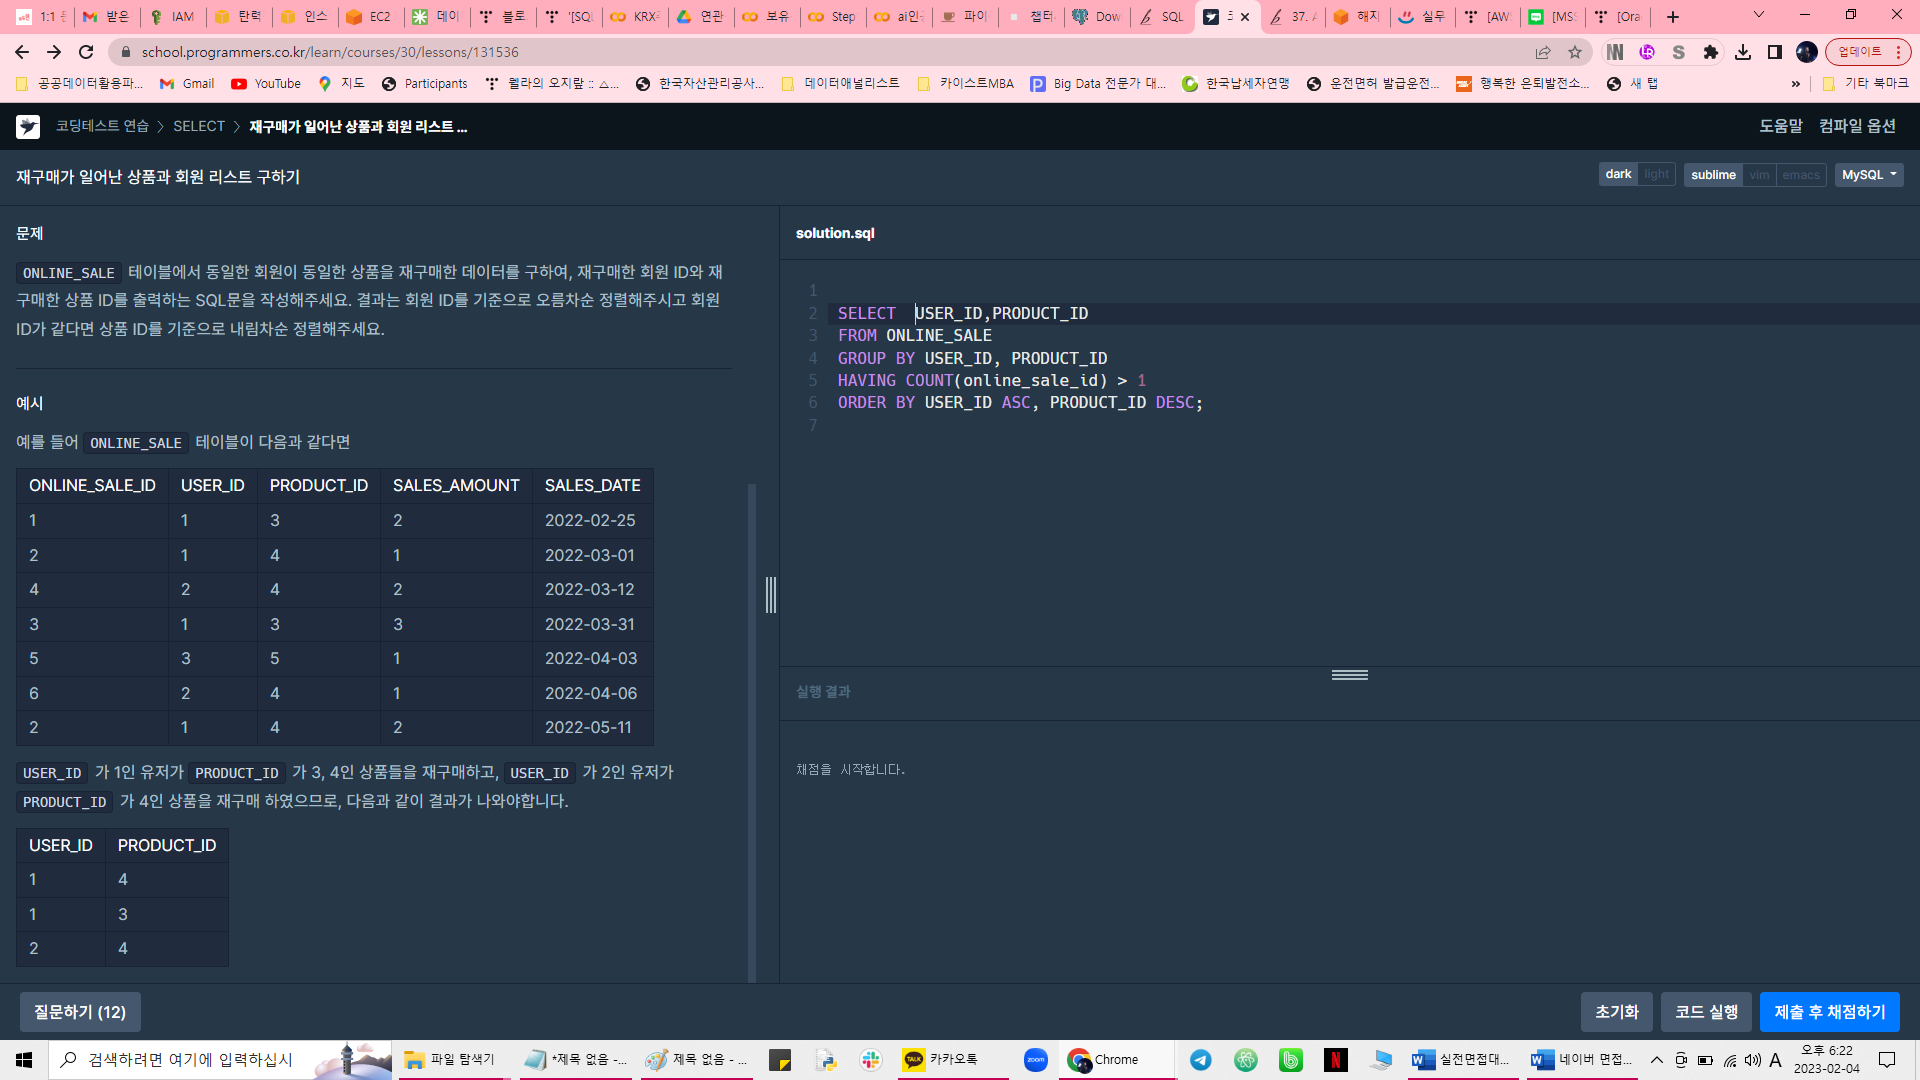Screen dimensions: 1920x1080
Task: Open the tab search dropdown arrow
Action: point(1759,15)
